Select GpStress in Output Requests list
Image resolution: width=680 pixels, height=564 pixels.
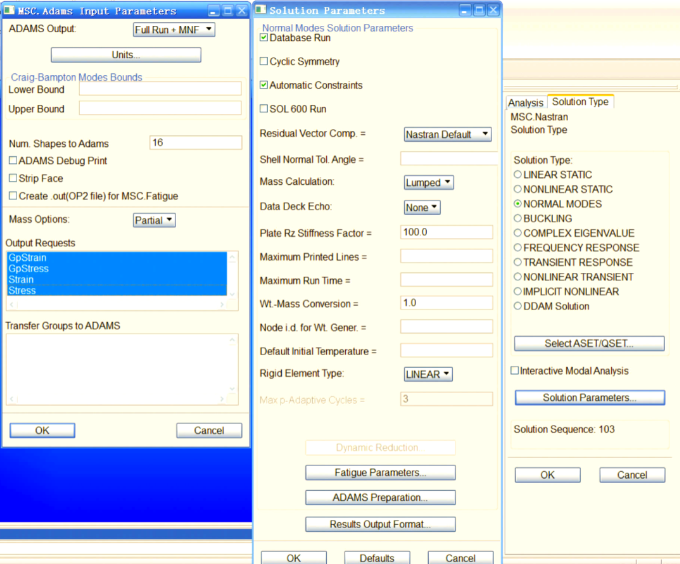pyautogui.click(x=117, y=268)
